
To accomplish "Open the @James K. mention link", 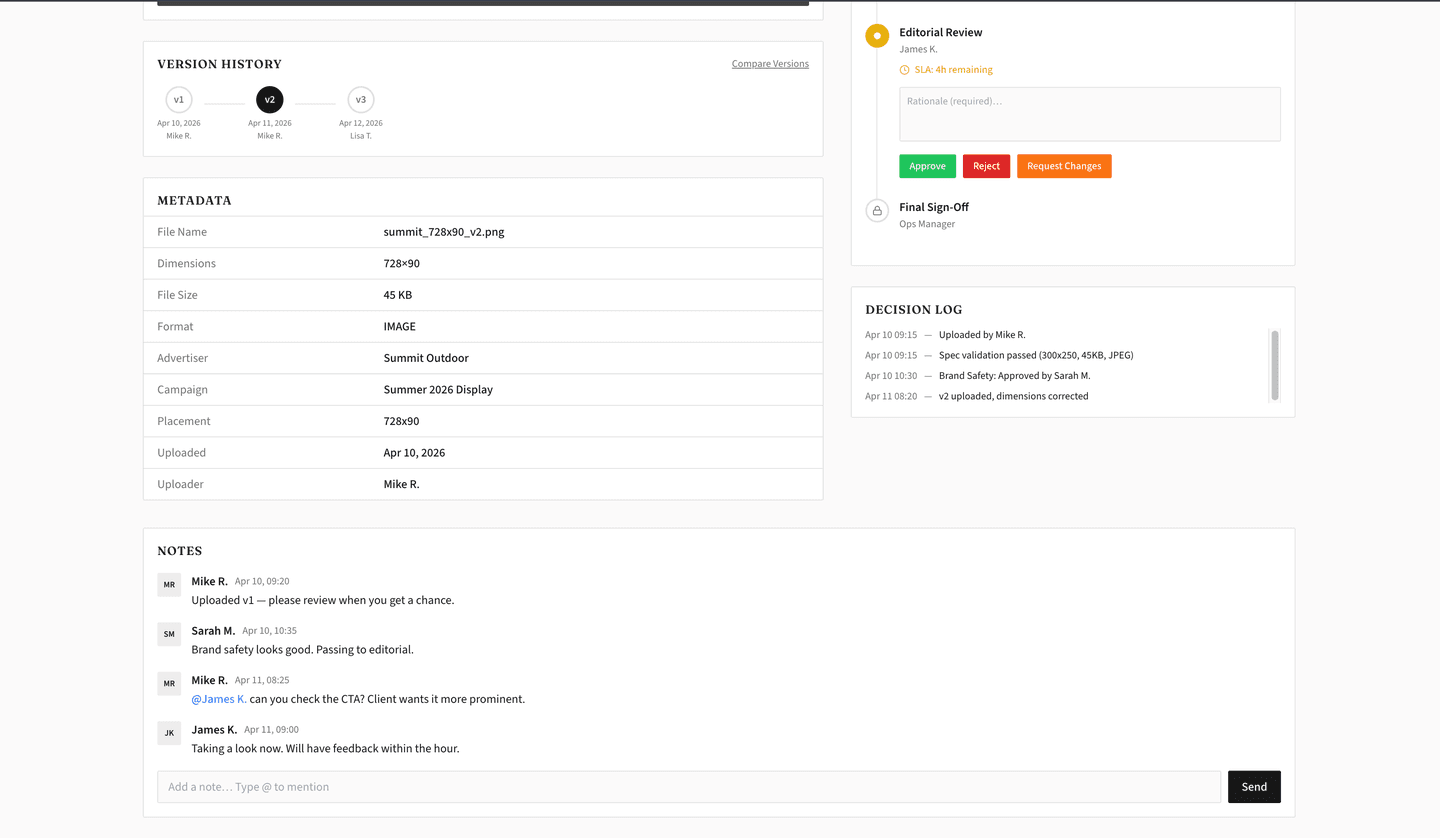I will 219,699.
